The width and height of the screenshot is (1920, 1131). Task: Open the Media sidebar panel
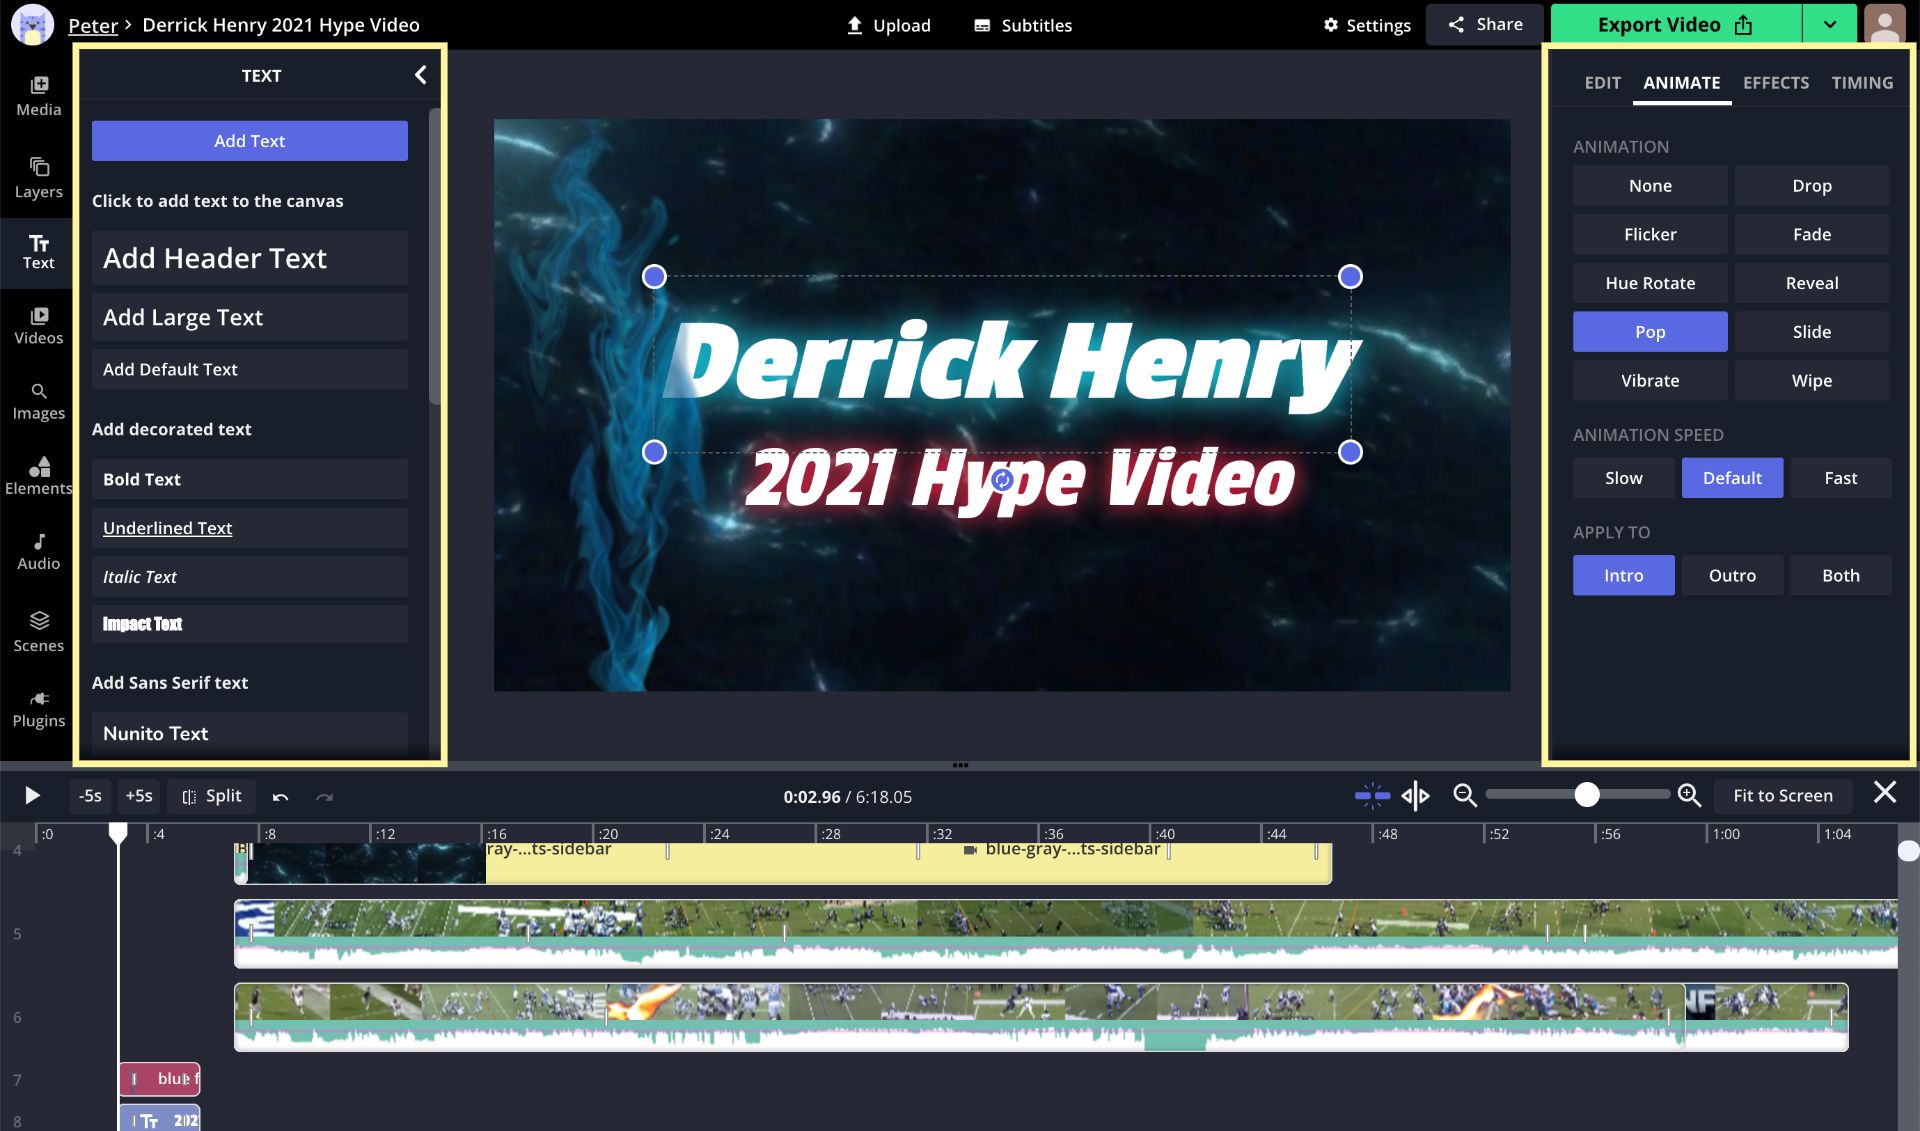[38, 96]
